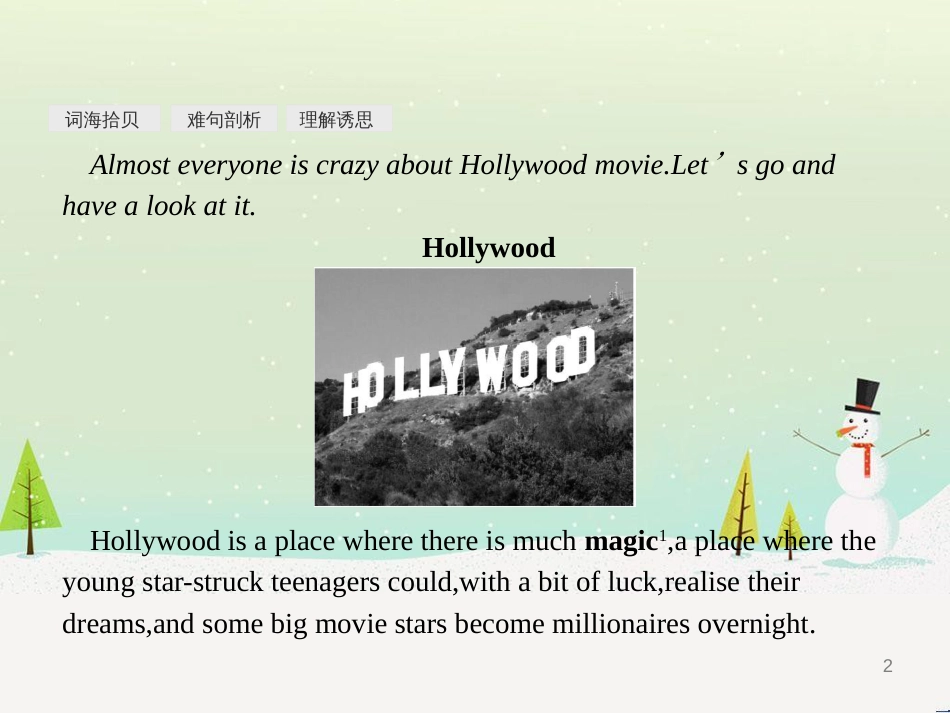Viewport: 950px width, 713px height.
Task: Click the Hollywood sign photo
Action: (x=474, y=386)
